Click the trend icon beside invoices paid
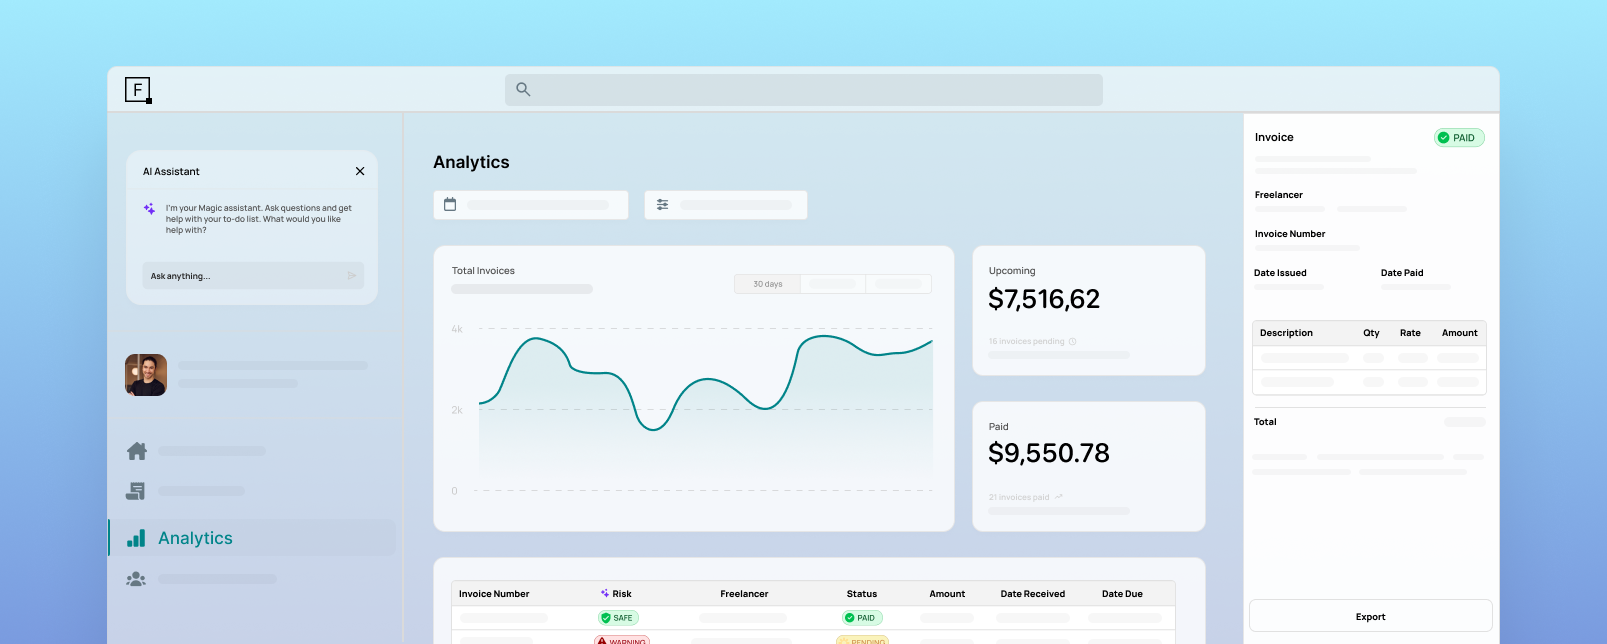The width and height of the screenshot is (1607, 644). pyautogui.click(x=1059, y=497)
